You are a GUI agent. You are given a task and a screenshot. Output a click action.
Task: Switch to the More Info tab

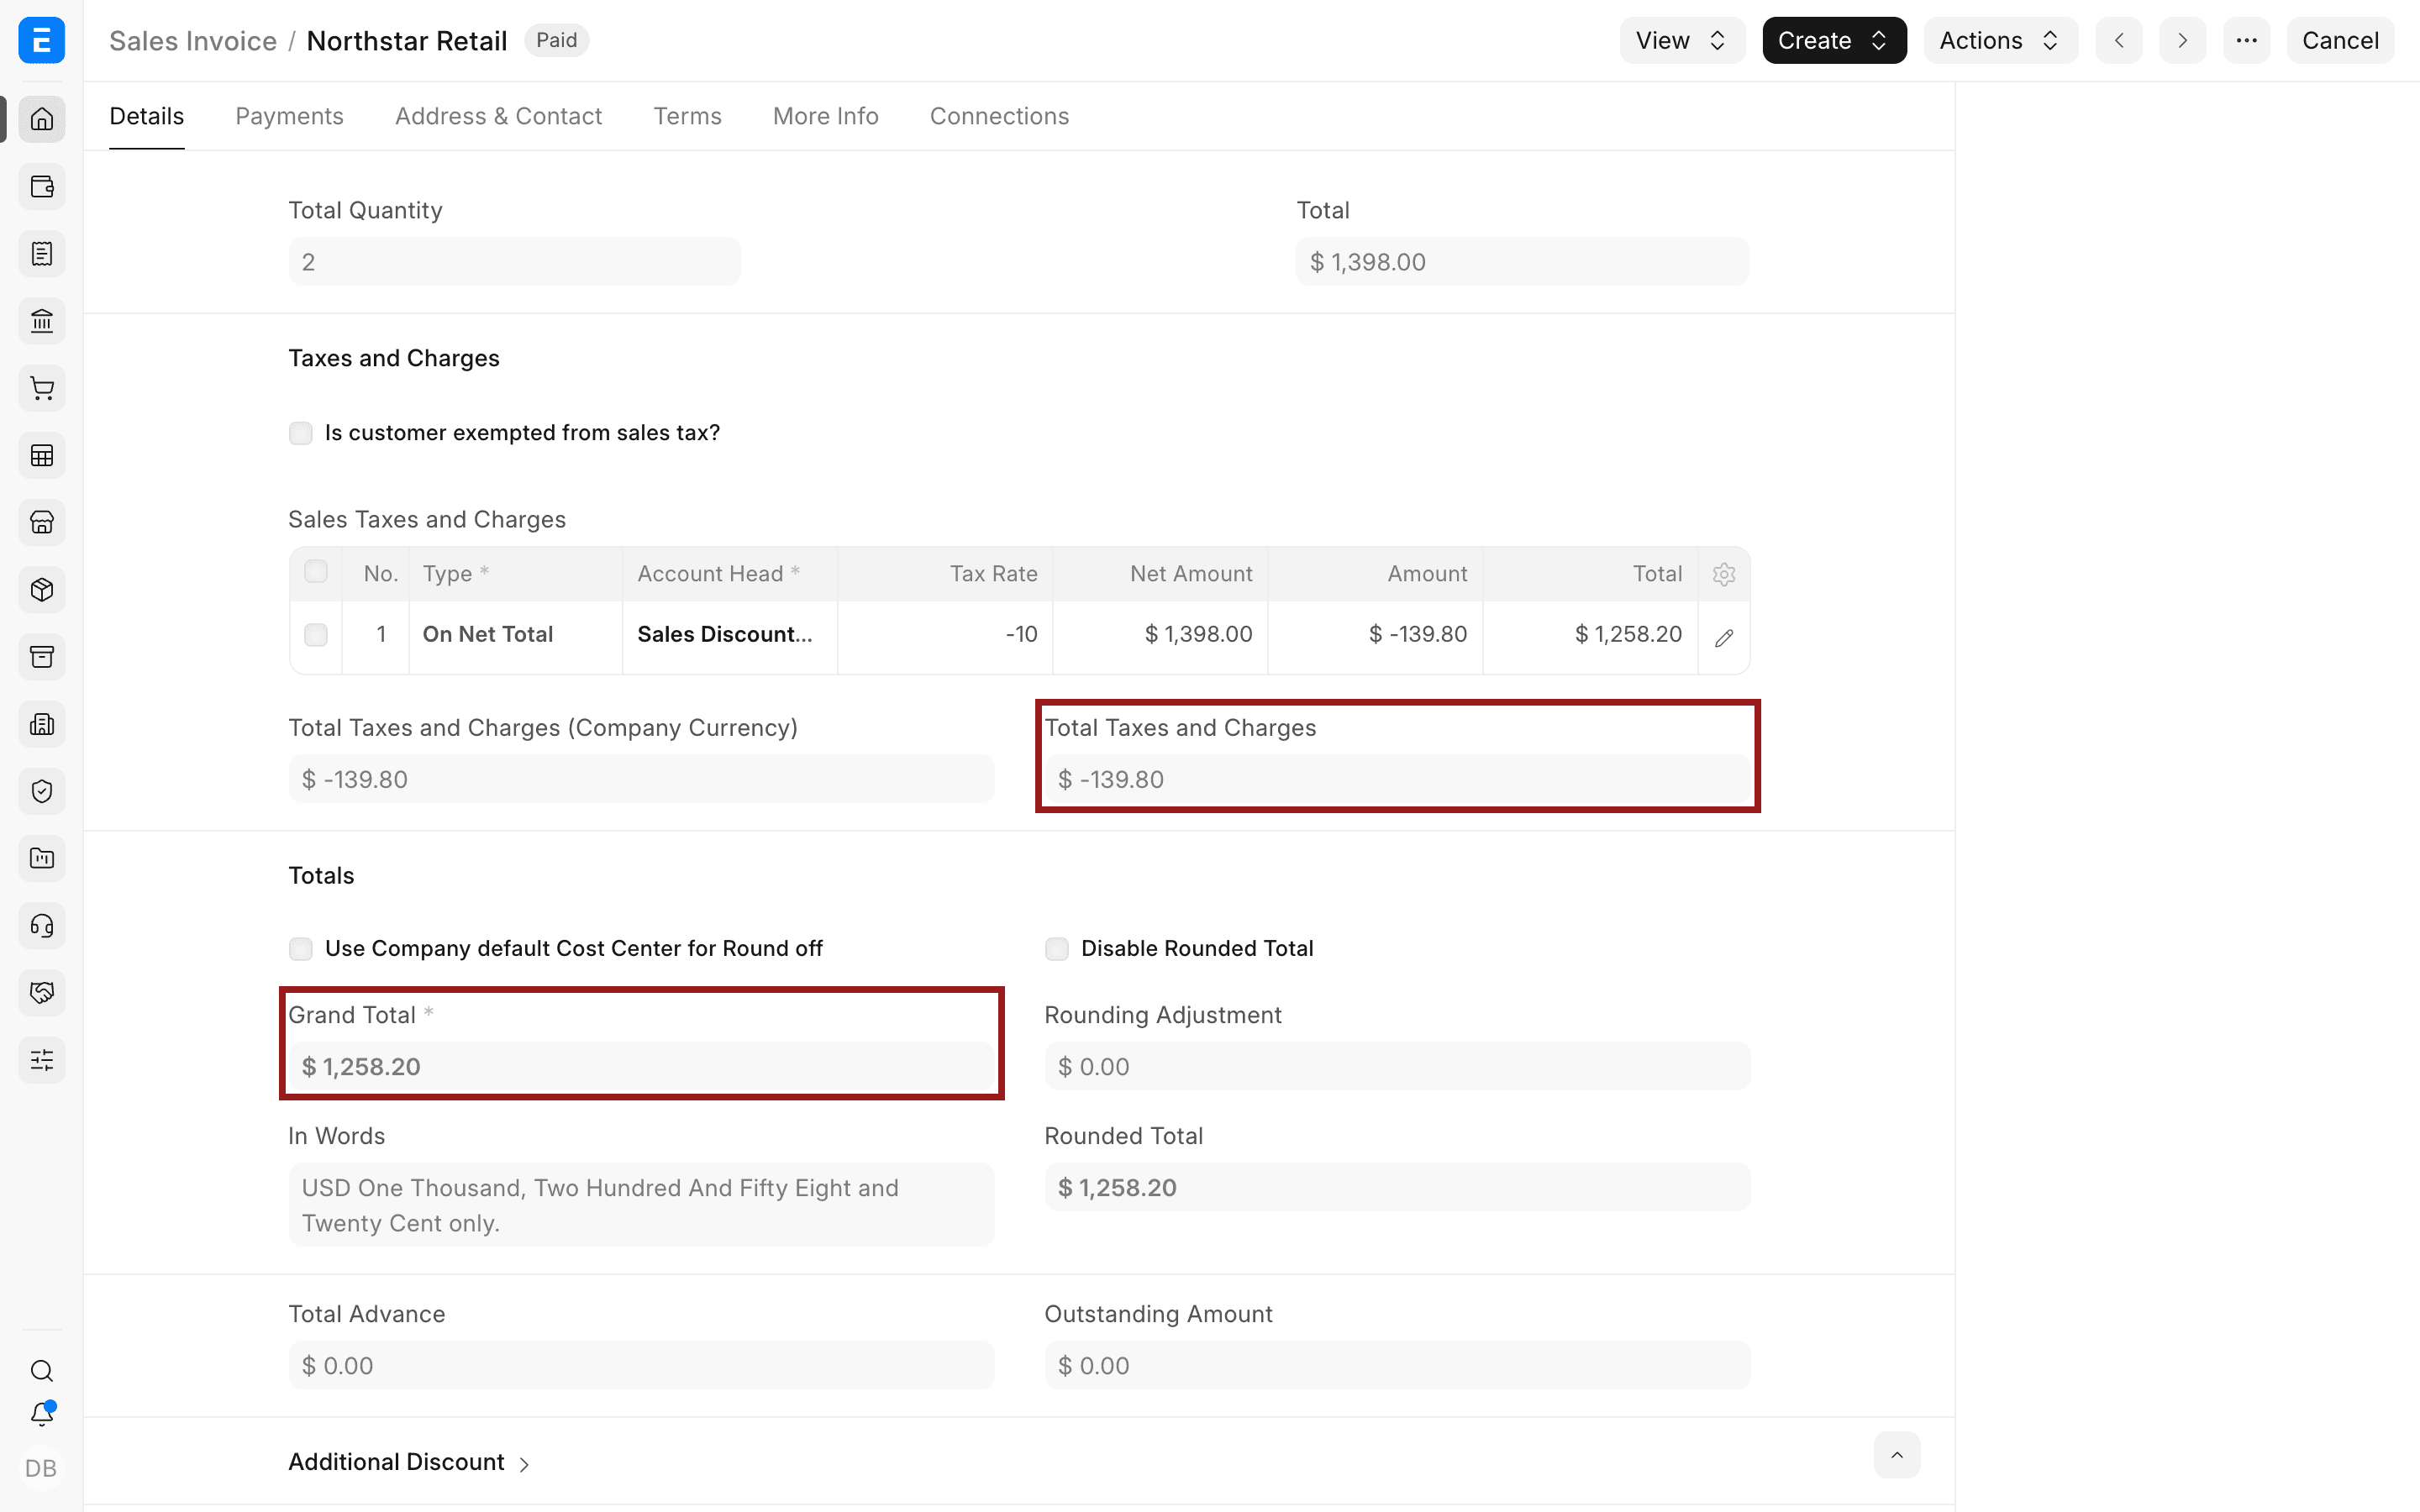click(825, 116)
